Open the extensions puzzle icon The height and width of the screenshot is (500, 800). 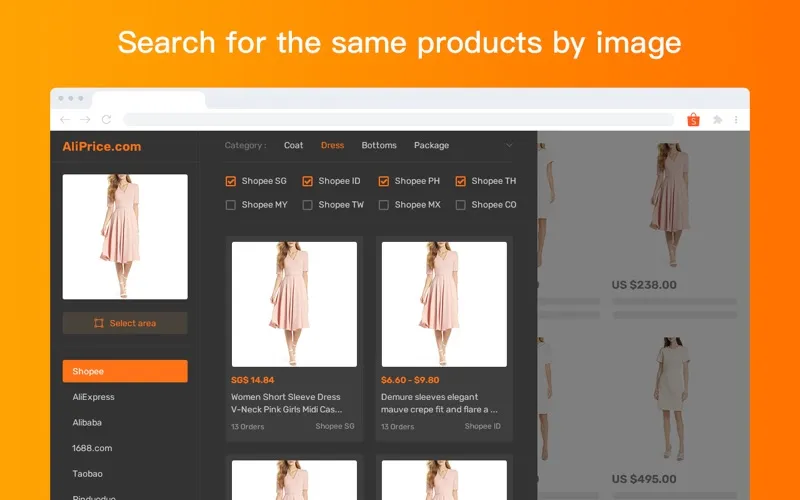[717, 120]
